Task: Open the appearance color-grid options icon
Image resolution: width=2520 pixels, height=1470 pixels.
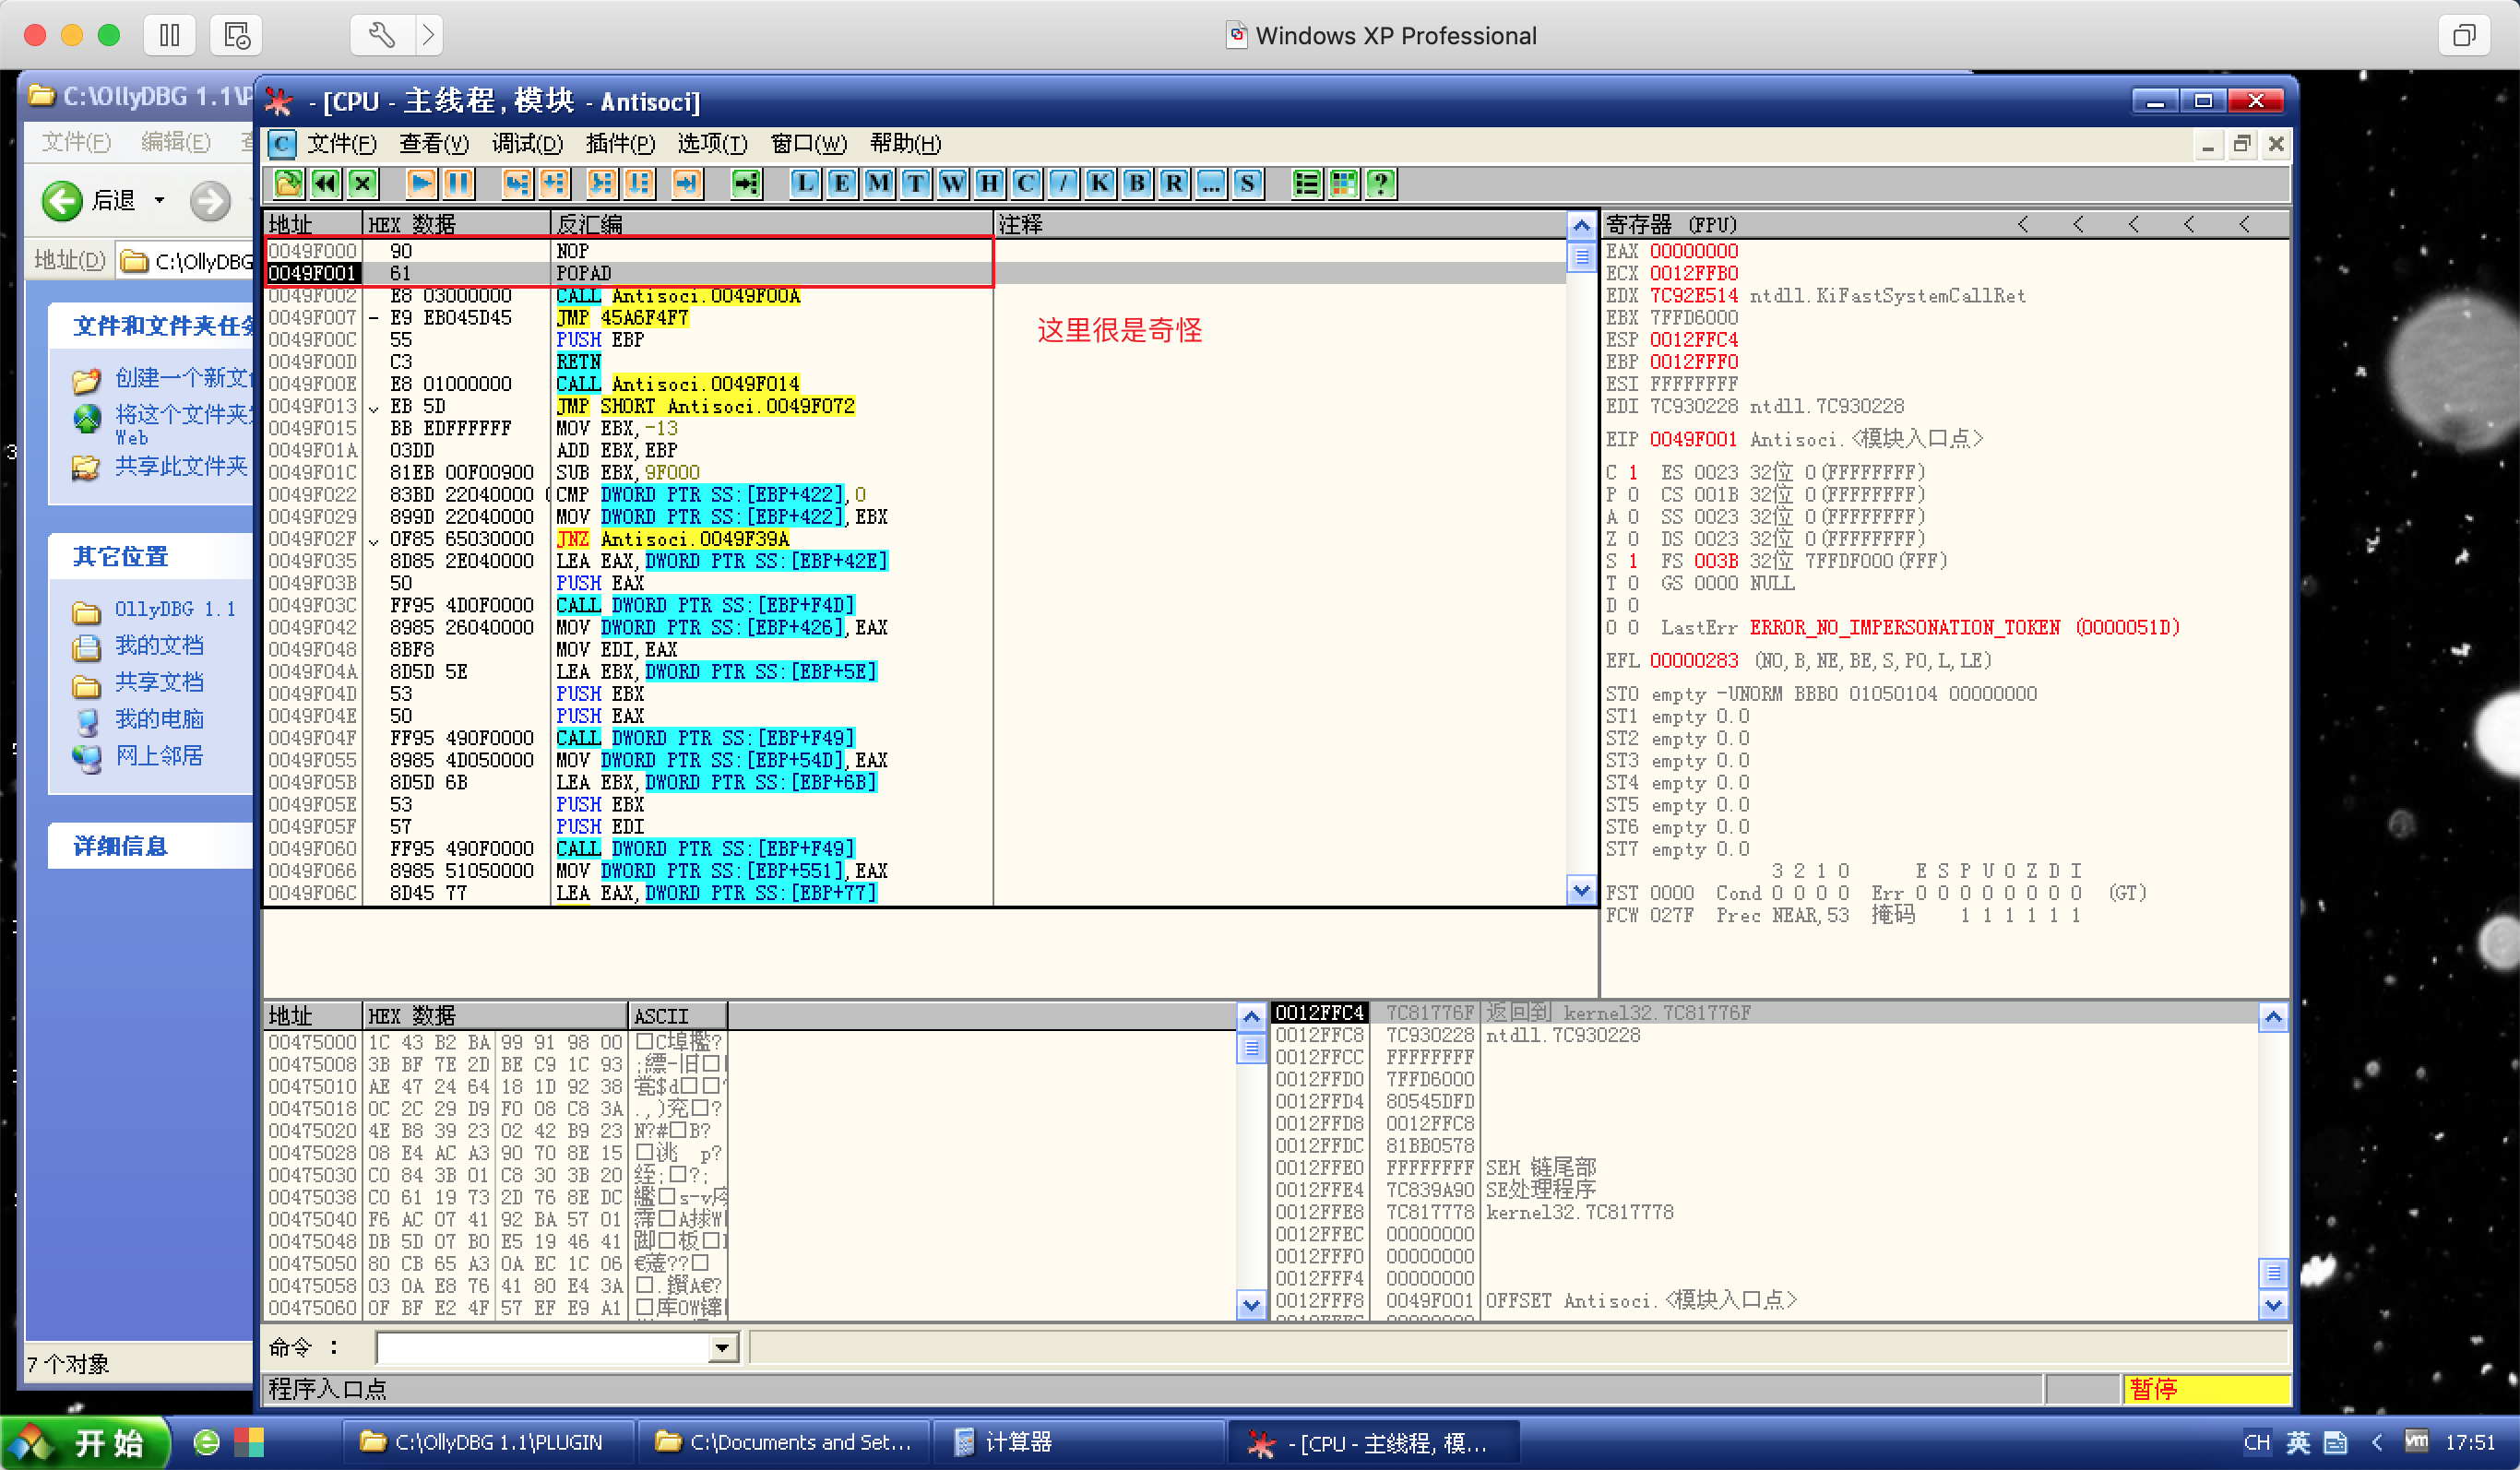Action: point(1343,183)
